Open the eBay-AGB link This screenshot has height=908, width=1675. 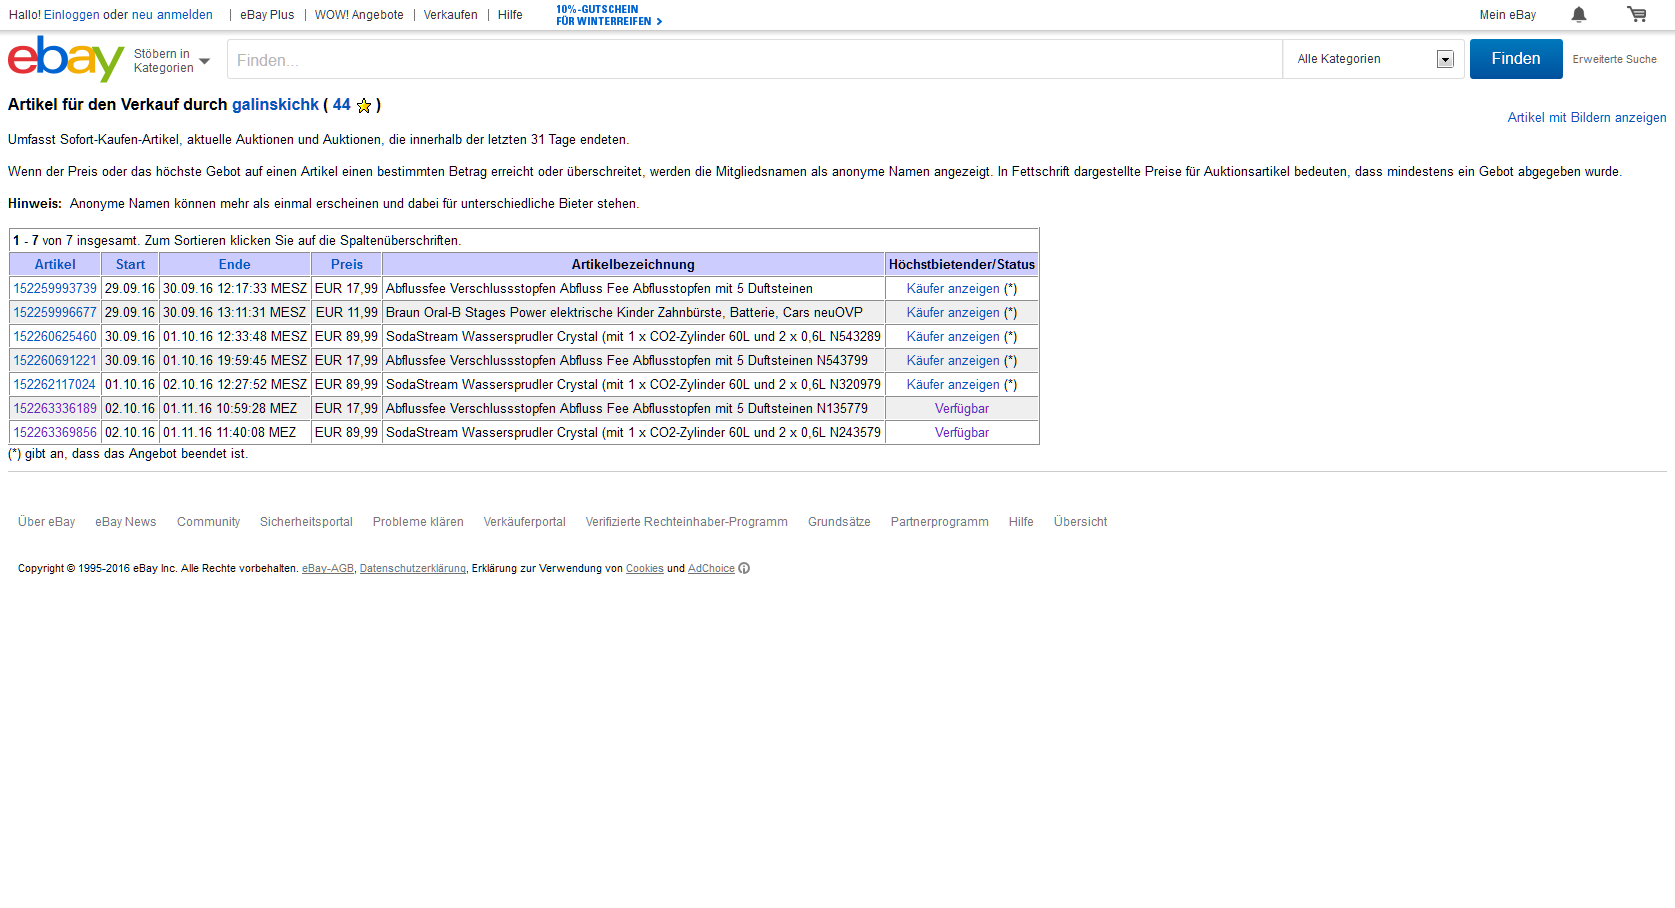pyautogui.click(x=328, y=569)
